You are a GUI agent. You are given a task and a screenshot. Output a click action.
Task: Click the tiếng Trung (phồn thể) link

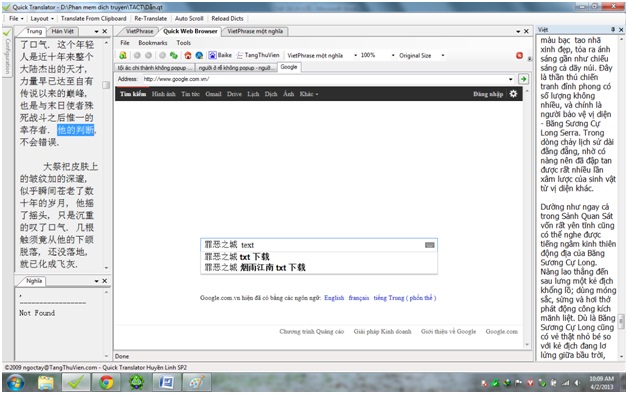point(405,298)
